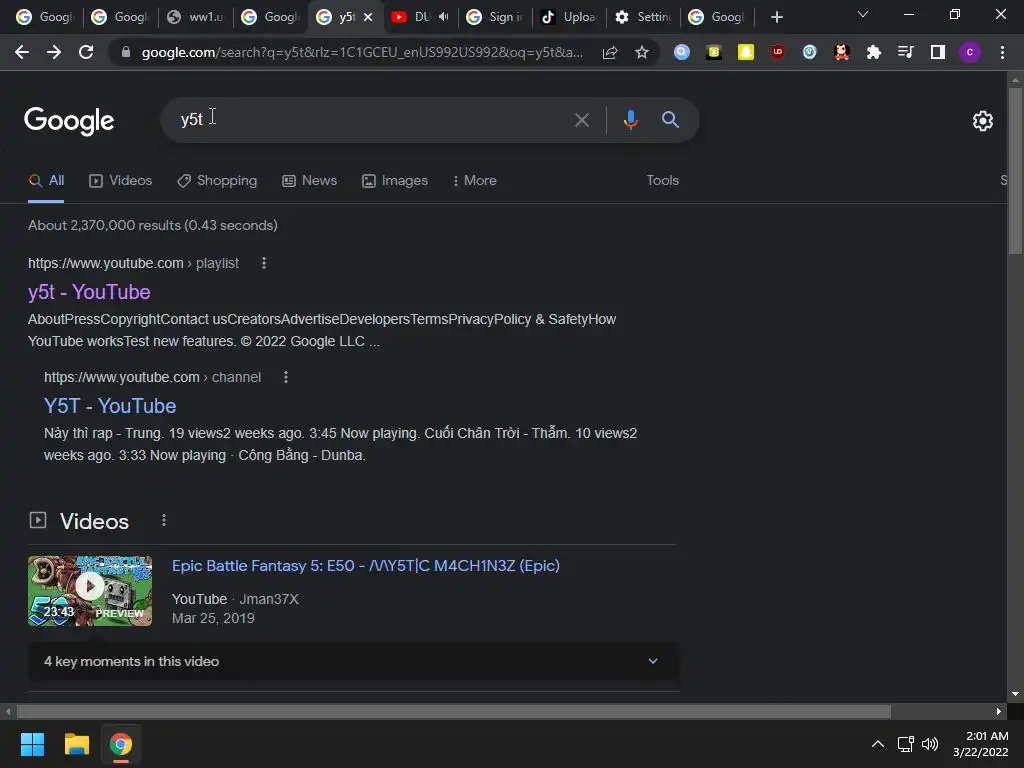The width and height of the screenshot is (1024, 768).
Task: Open the clock showing 2:01 AM
Action: click(980, 744)
